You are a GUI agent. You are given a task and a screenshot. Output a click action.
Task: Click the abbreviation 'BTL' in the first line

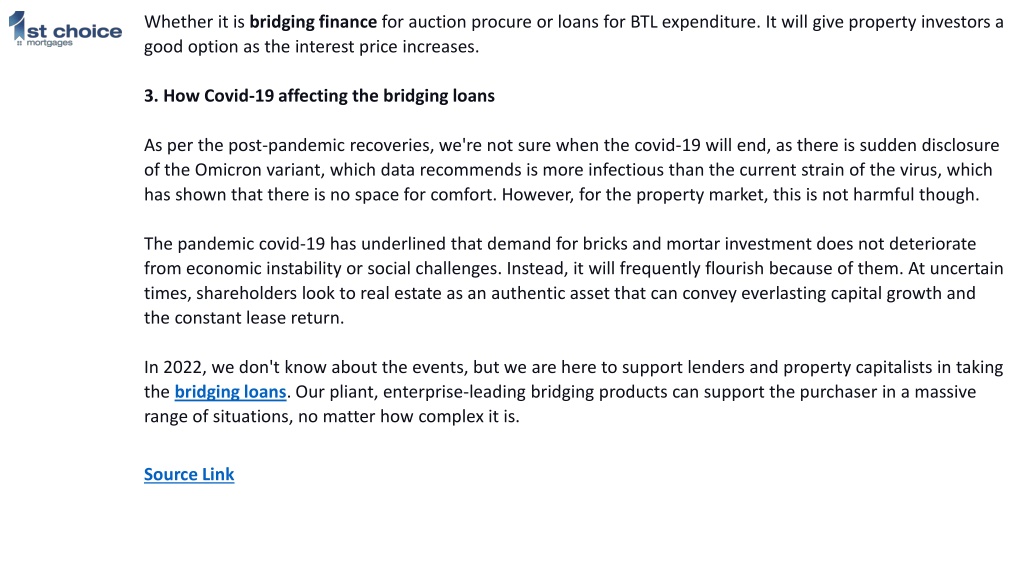pyautogui.click(x=644, y=22)
